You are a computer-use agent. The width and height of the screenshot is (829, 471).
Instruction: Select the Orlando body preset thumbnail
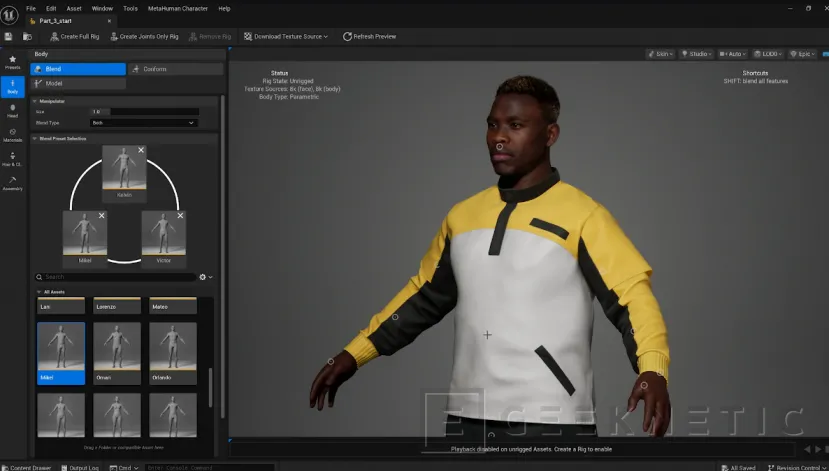coord(173,353)
